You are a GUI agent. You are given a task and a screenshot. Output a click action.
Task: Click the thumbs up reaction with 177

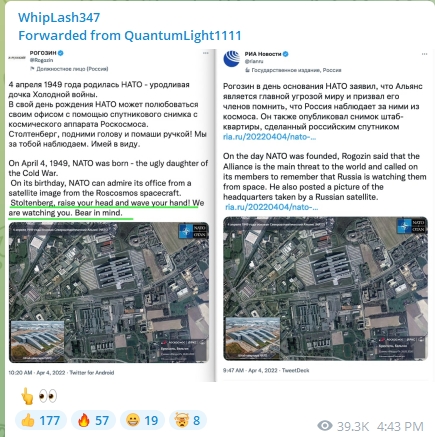(41, 420)
